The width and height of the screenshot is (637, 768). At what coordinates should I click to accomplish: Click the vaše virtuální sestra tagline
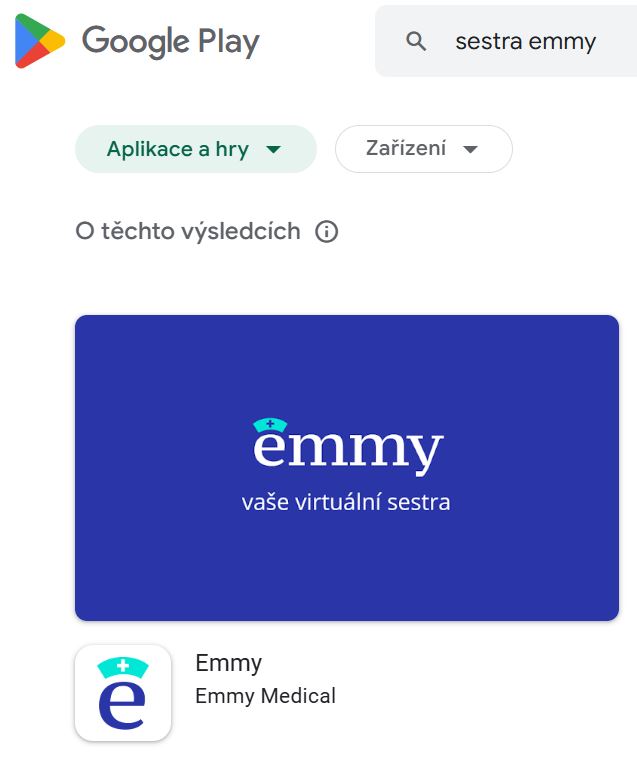click(346, 503)
